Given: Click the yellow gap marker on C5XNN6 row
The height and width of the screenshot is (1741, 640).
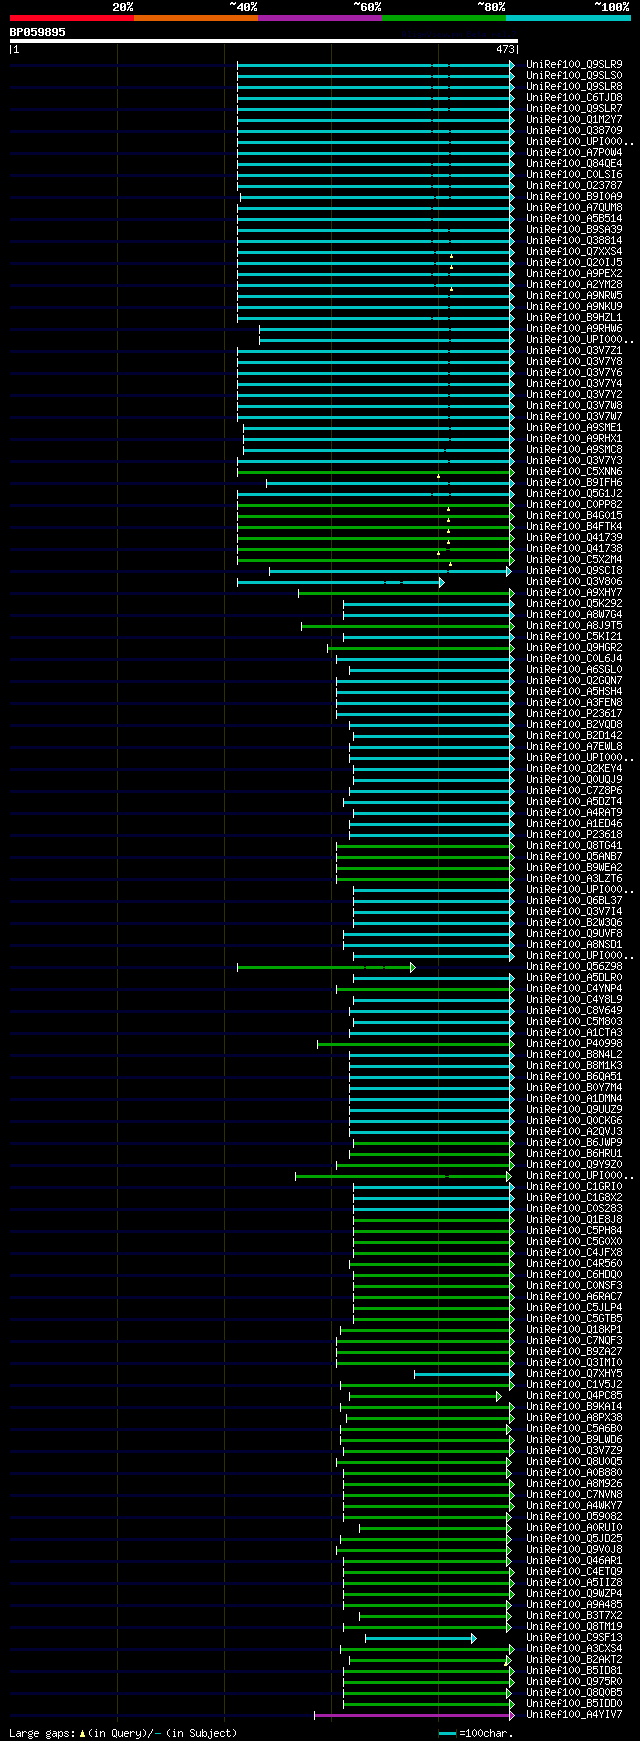Looking at the screenshot, I should (x=438, y=476).
